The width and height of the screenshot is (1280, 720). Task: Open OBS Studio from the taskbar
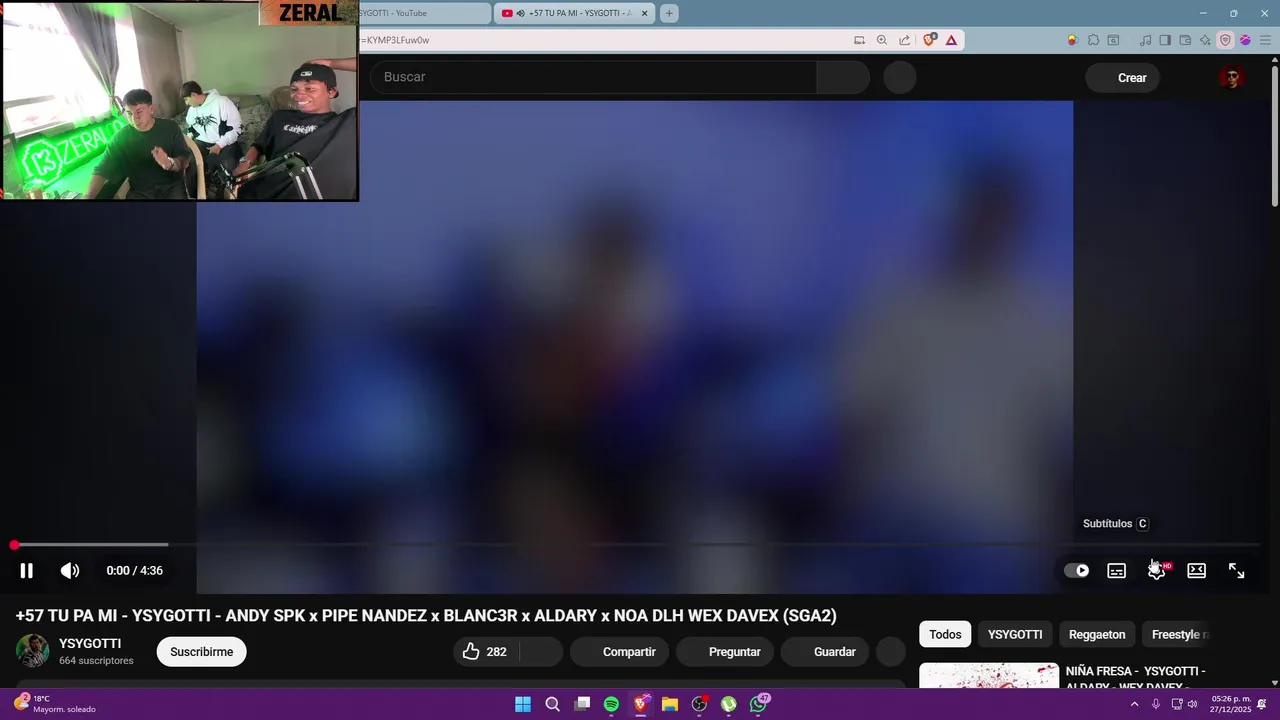tap(700, 704)
